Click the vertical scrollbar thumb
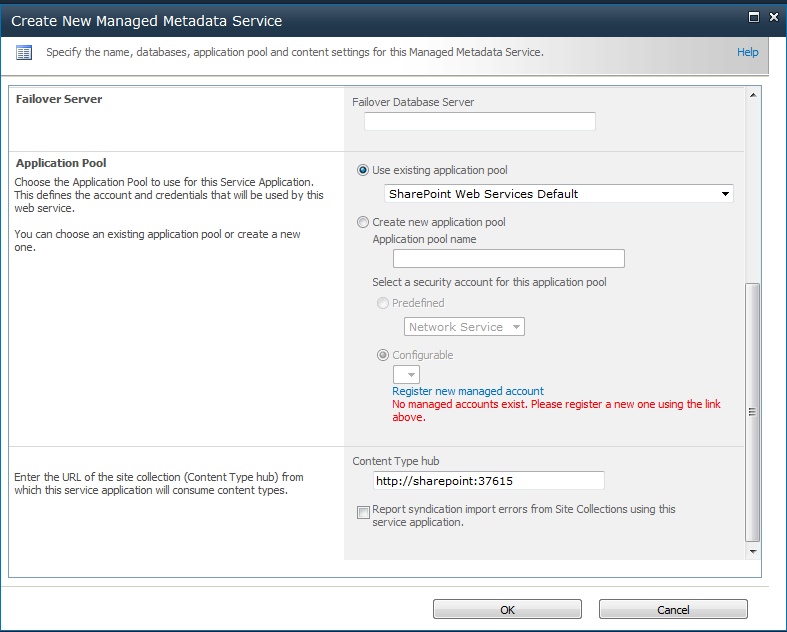Screen dimensions: 787x632 [752, 413]
